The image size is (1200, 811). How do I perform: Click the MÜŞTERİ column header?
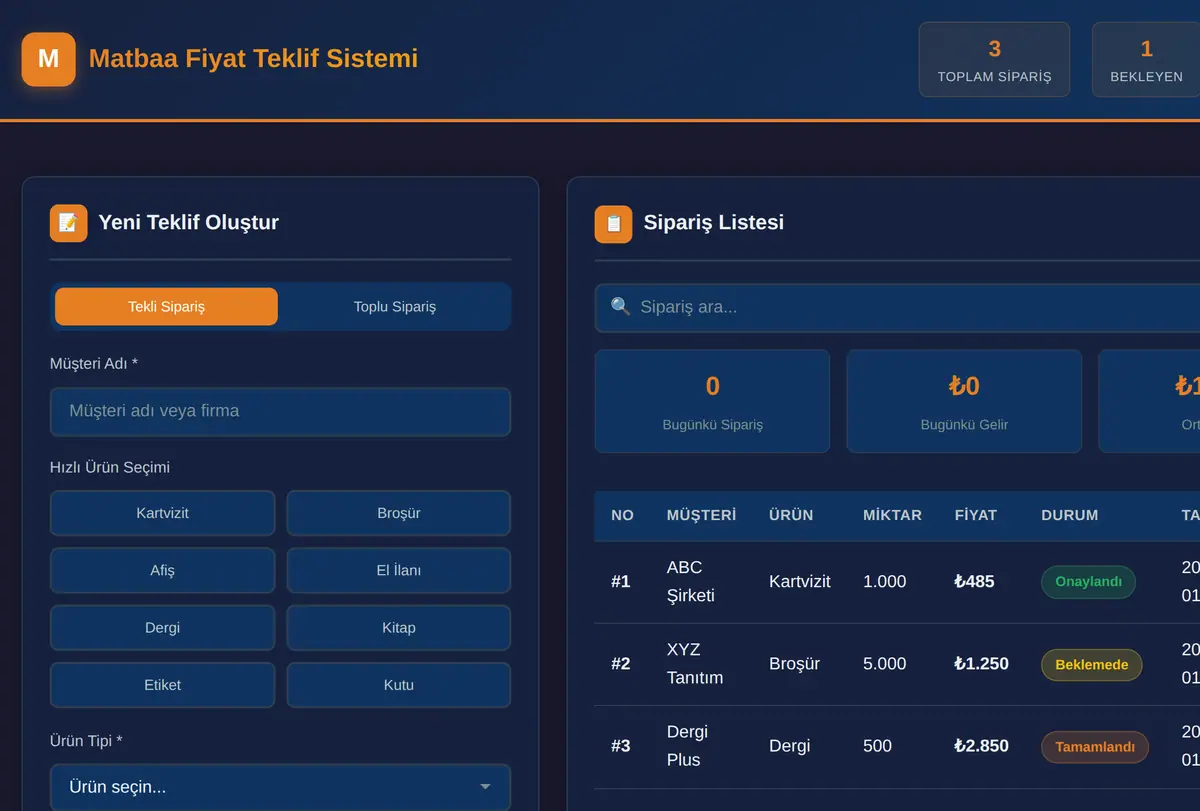click(x=701, y=516)
